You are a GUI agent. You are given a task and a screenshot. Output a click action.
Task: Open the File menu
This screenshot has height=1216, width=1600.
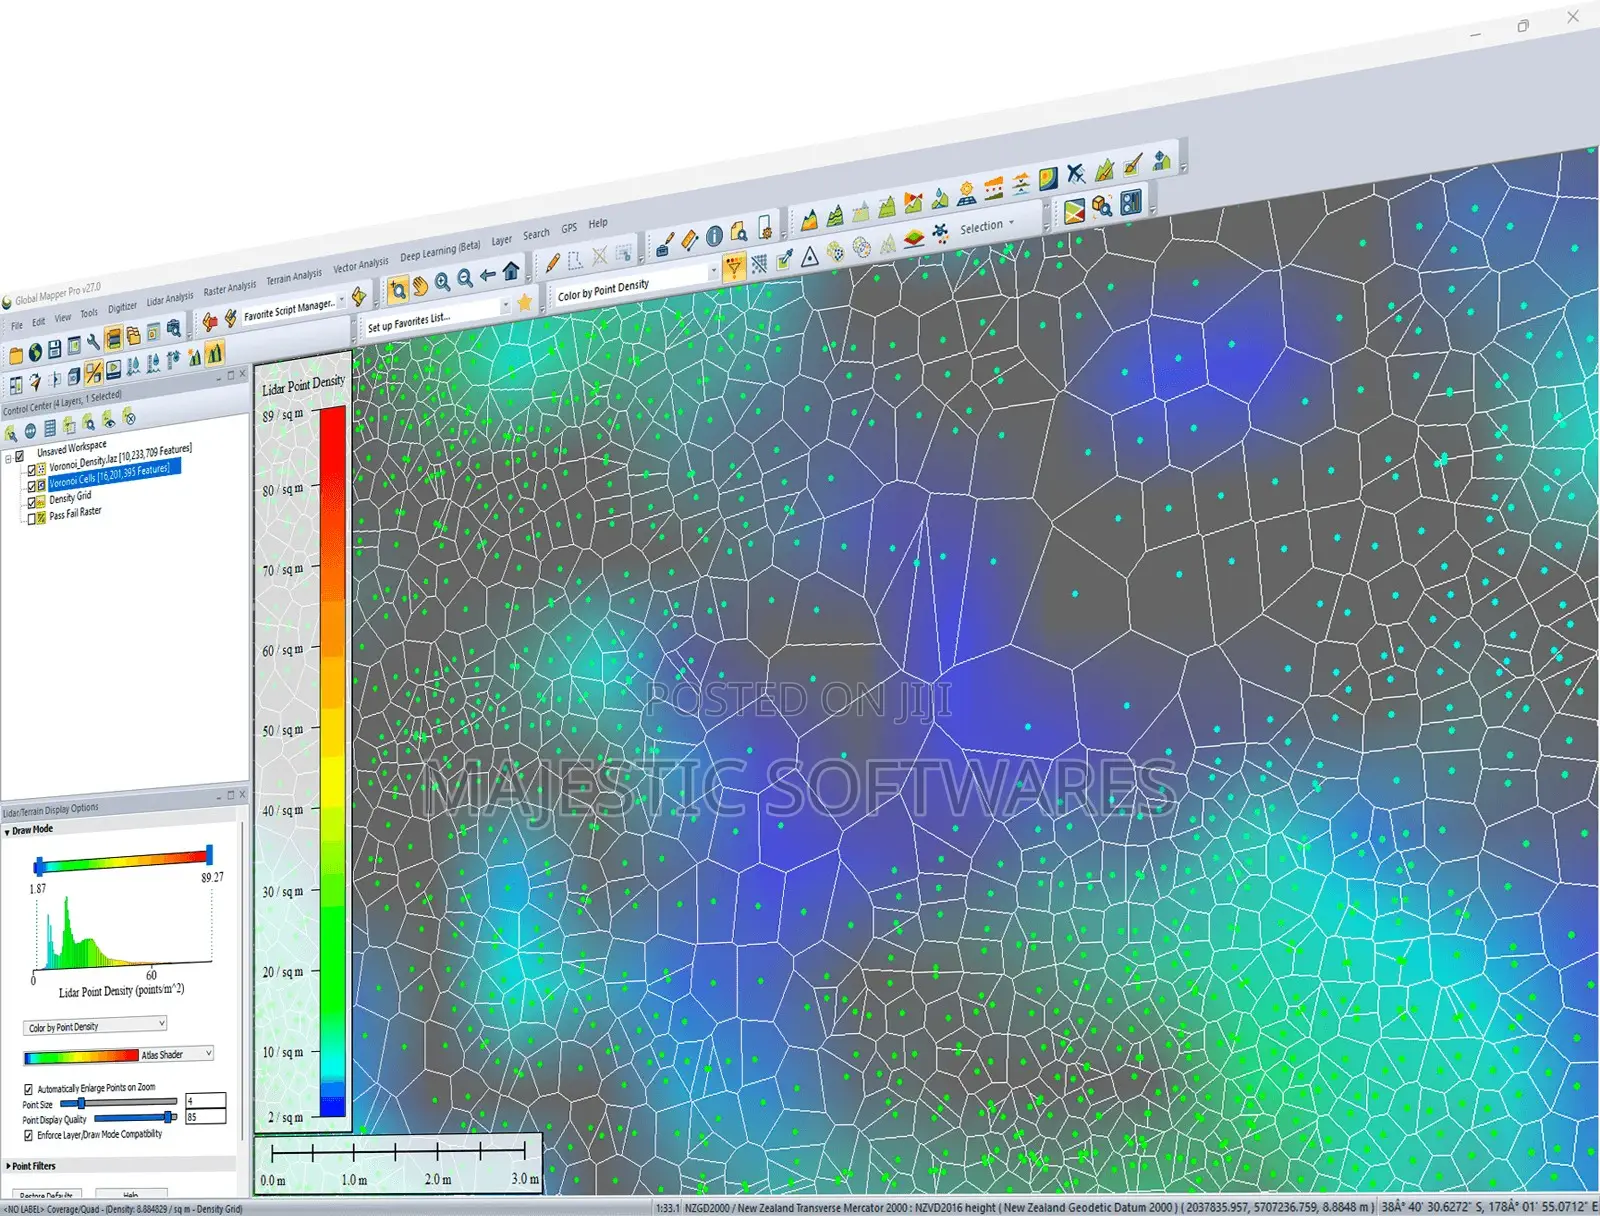17,325
